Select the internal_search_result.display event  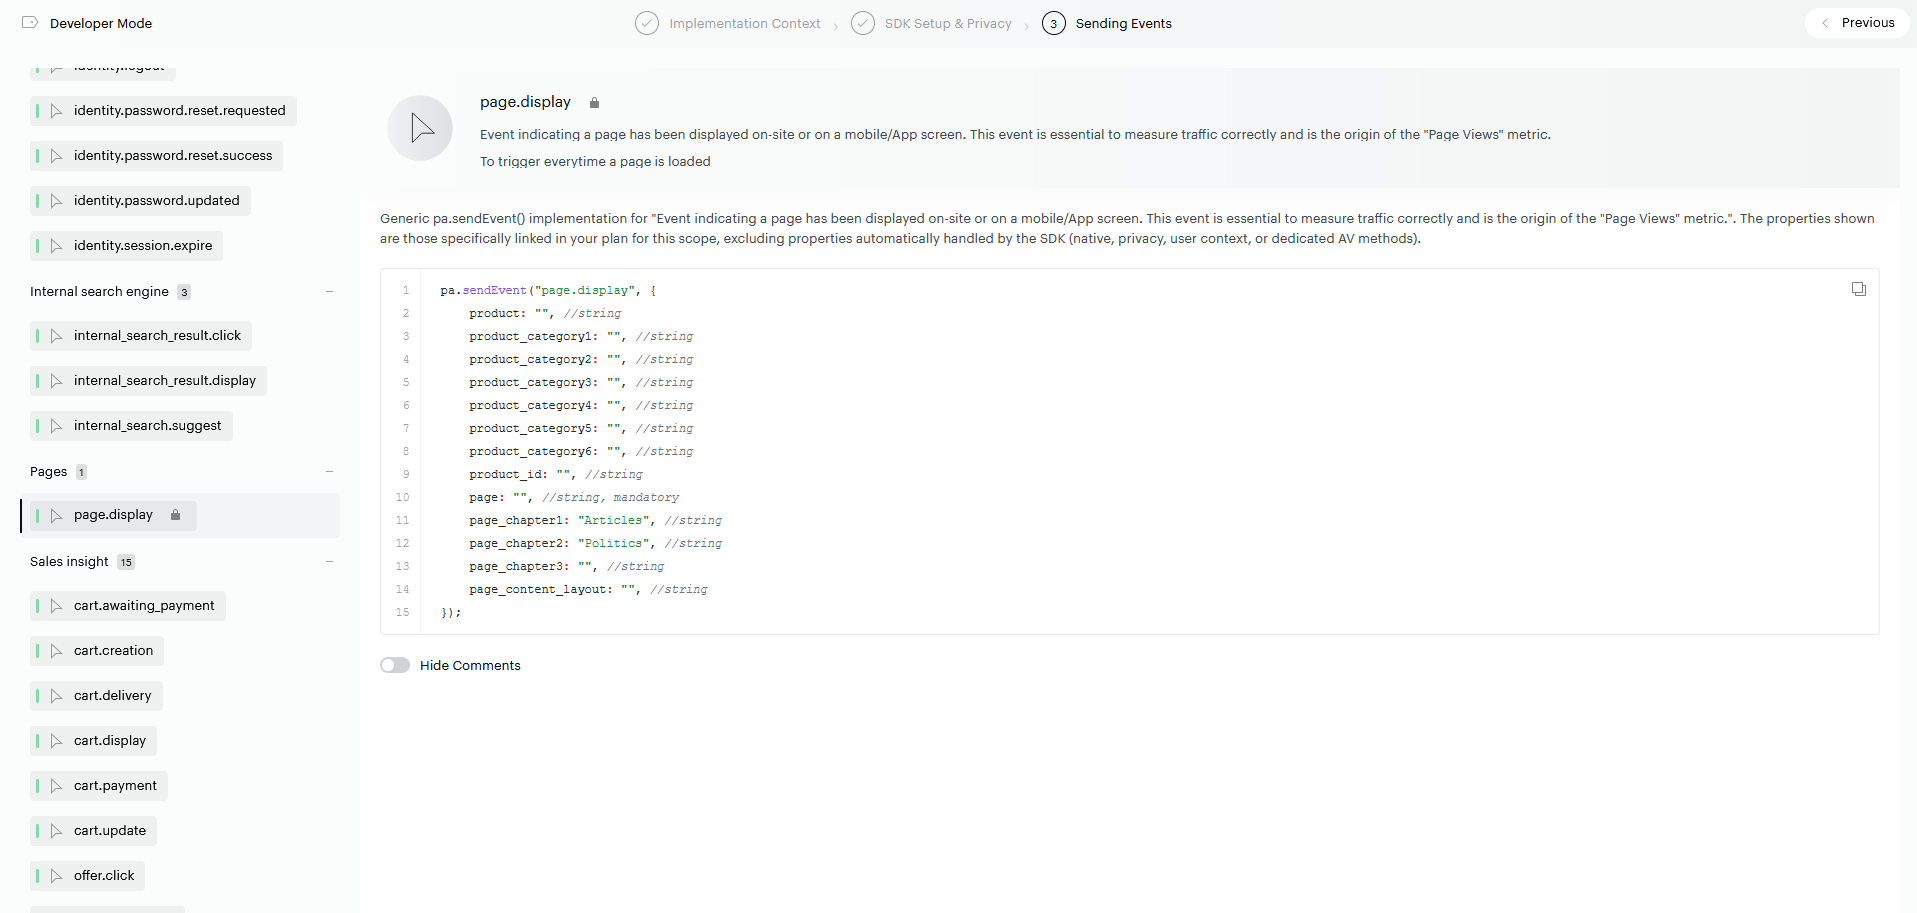coord(164,381)
